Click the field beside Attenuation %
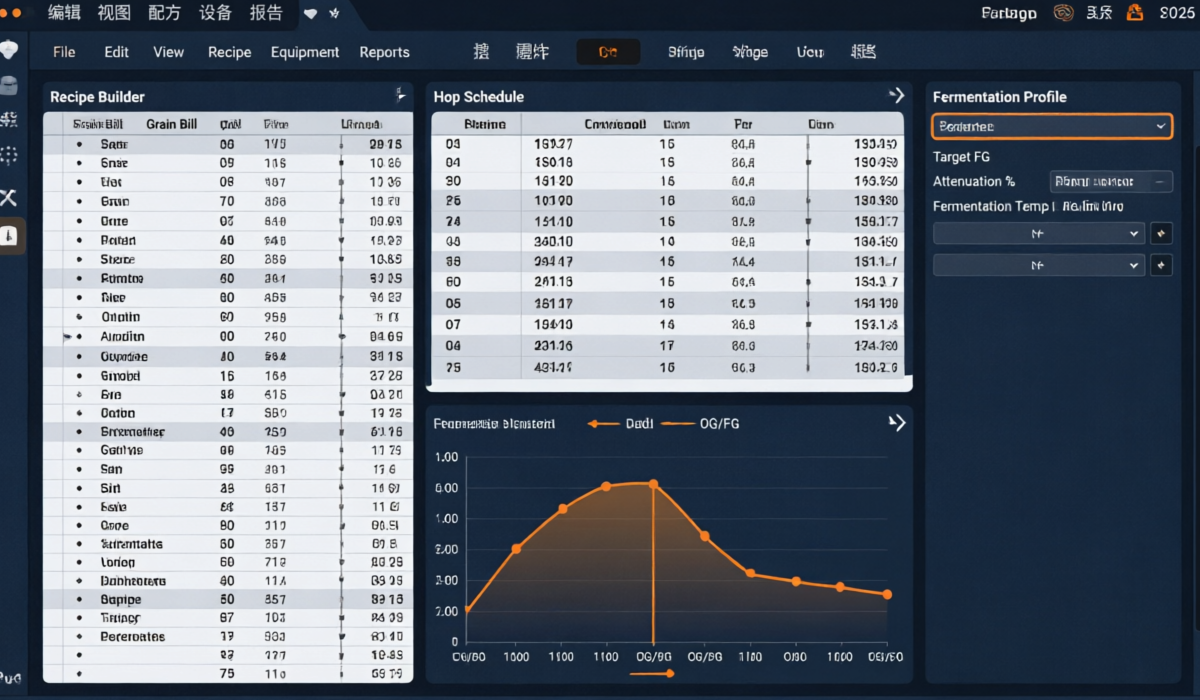1200x700 pixels. point(1111,182)
